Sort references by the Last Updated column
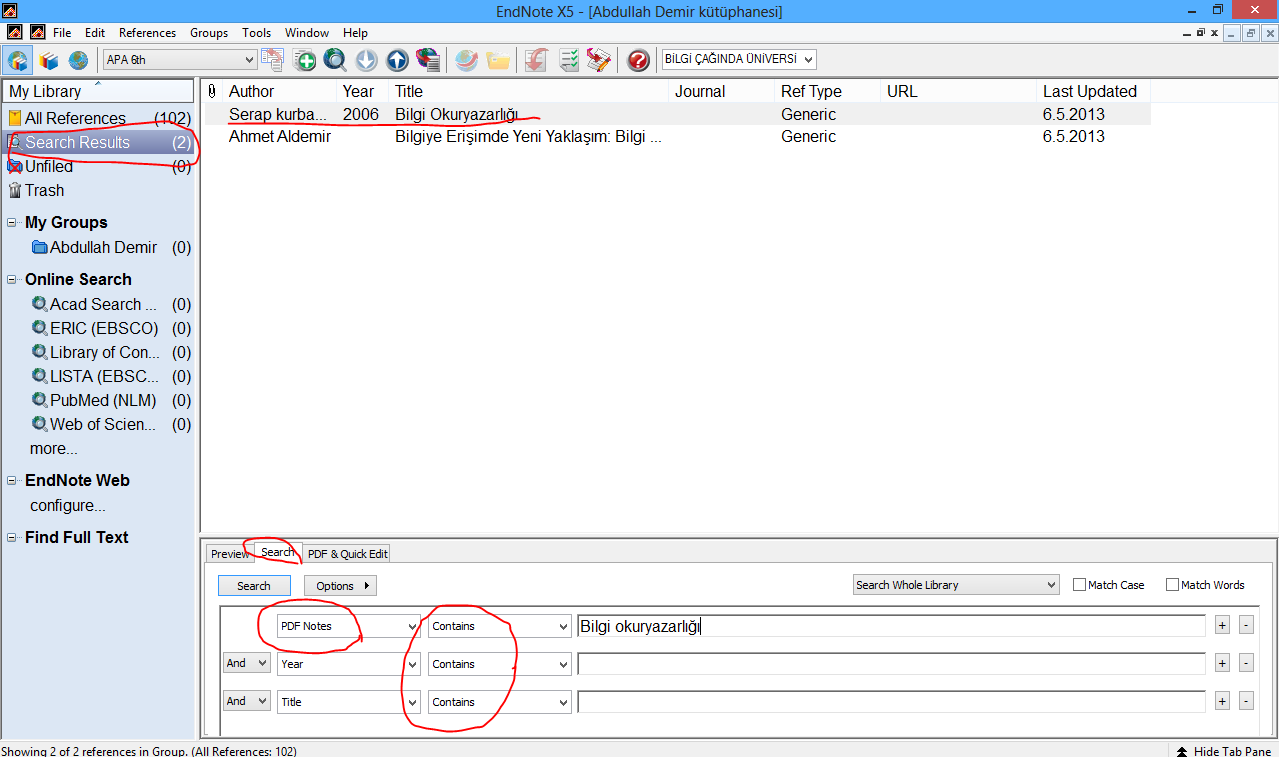The height and width of the screenshot is (757, 1279). (1092, 91)
